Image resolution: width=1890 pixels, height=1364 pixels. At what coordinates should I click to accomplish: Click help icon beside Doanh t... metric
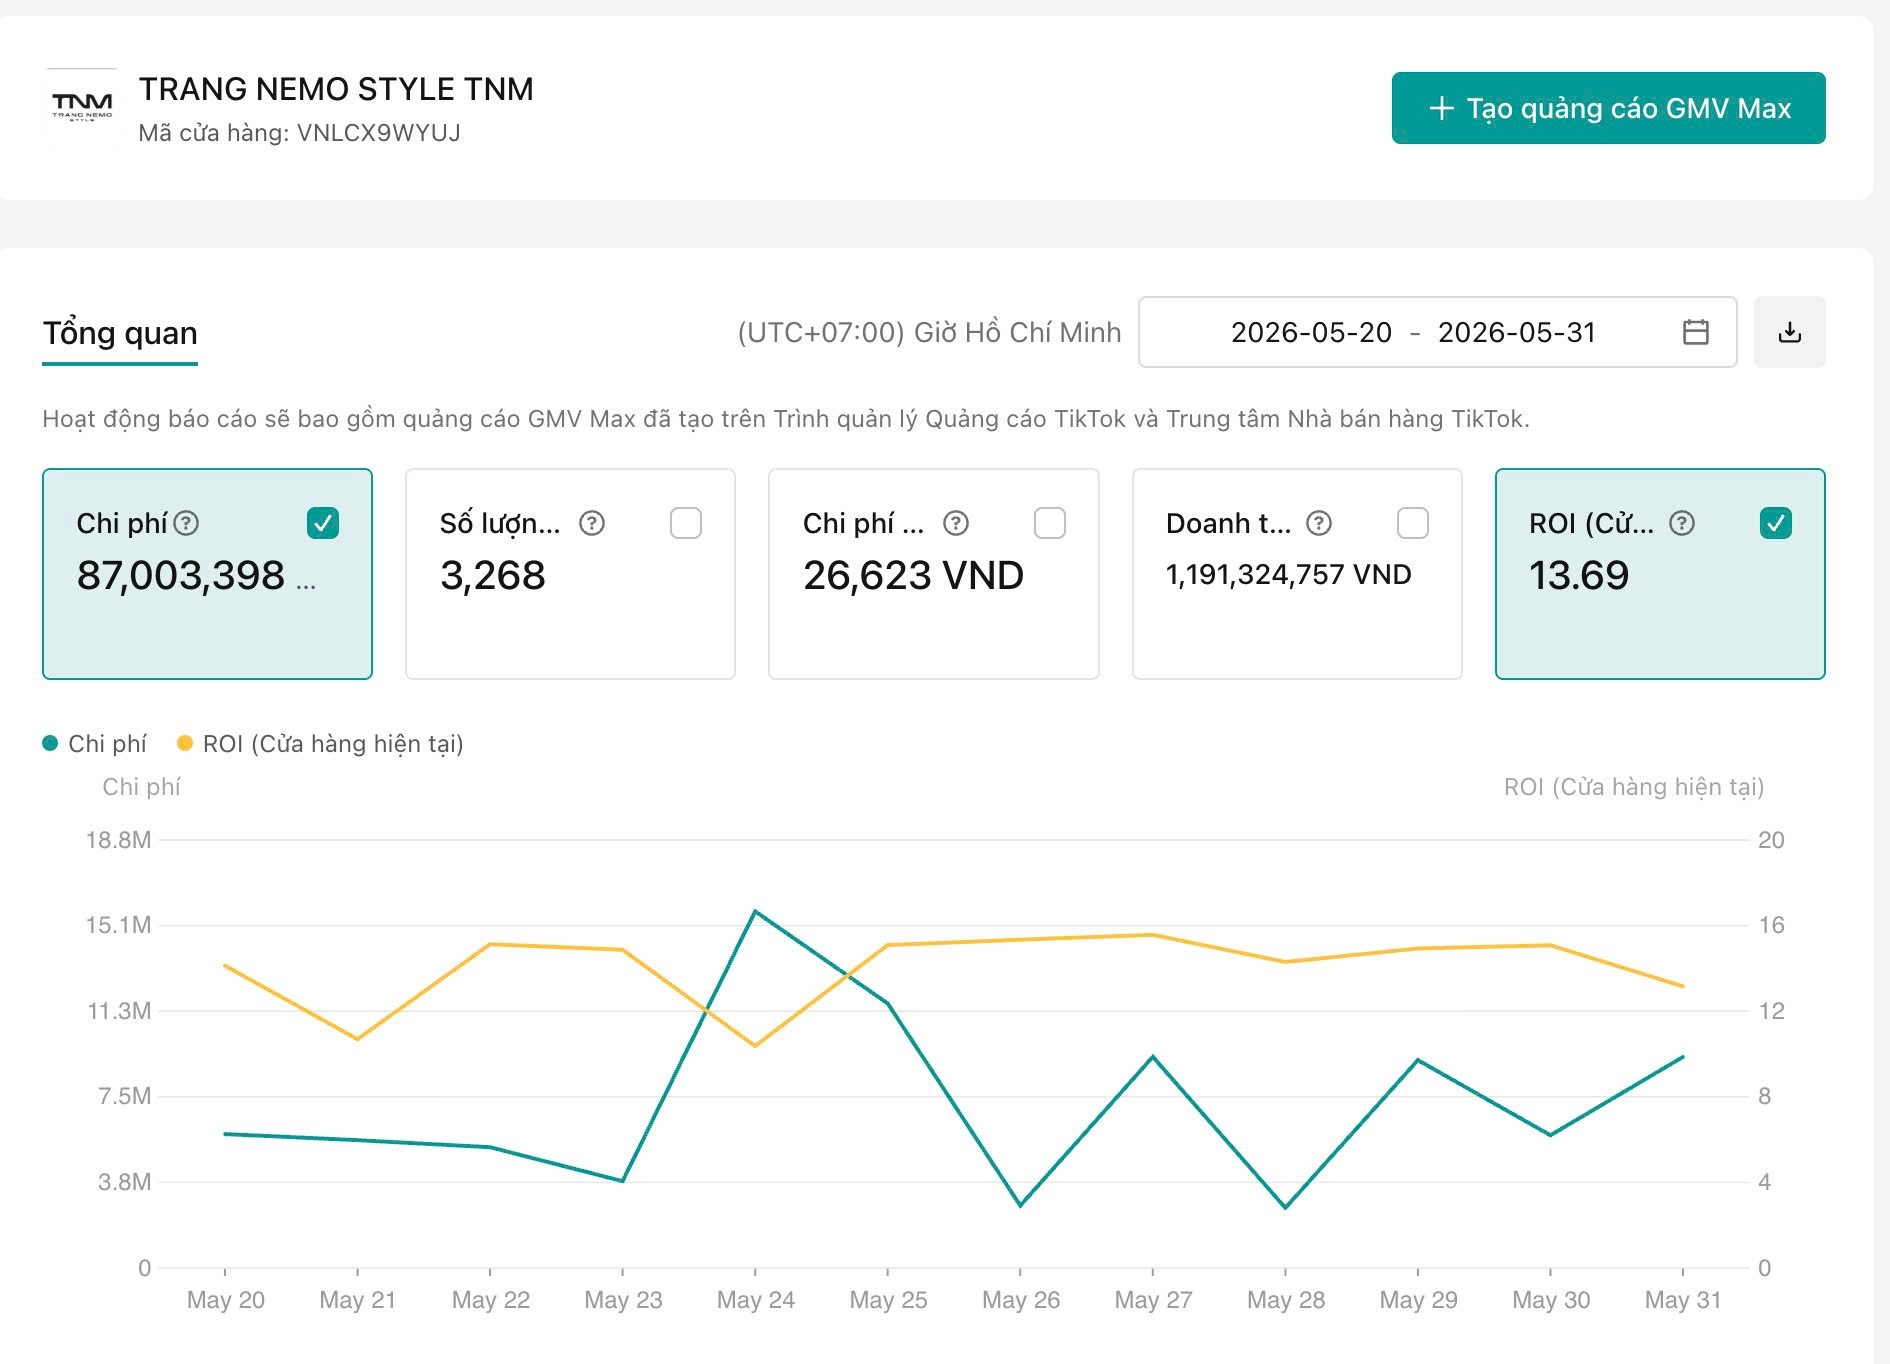pyautogui.click(x=1319, y=523)
